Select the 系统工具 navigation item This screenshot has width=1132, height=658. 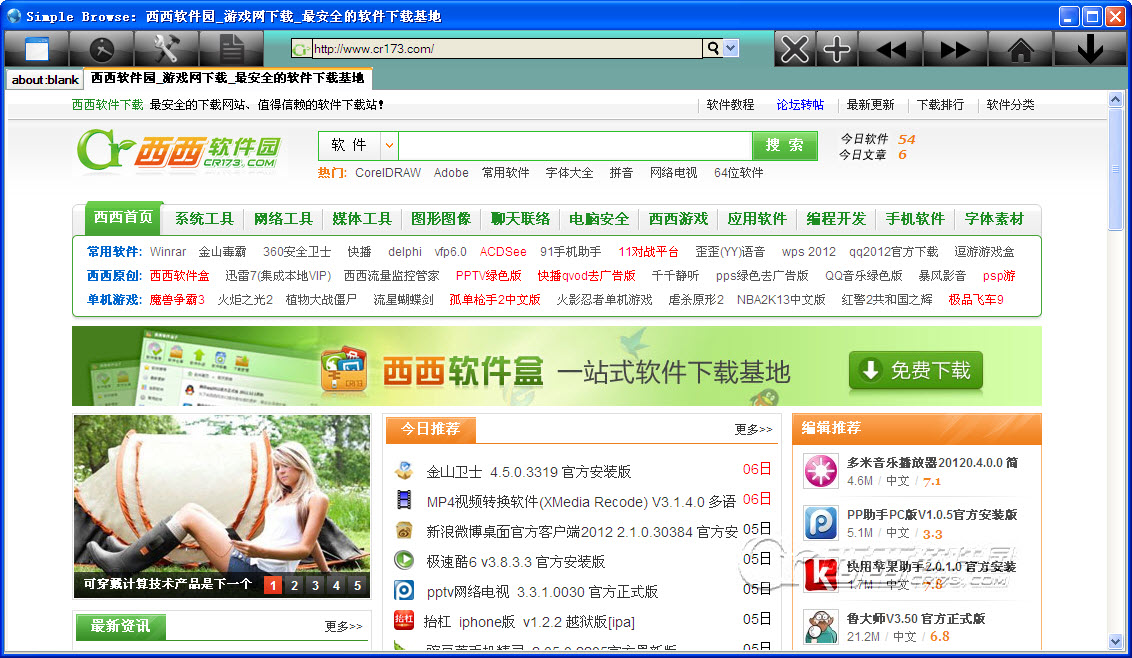click(204, 219)
